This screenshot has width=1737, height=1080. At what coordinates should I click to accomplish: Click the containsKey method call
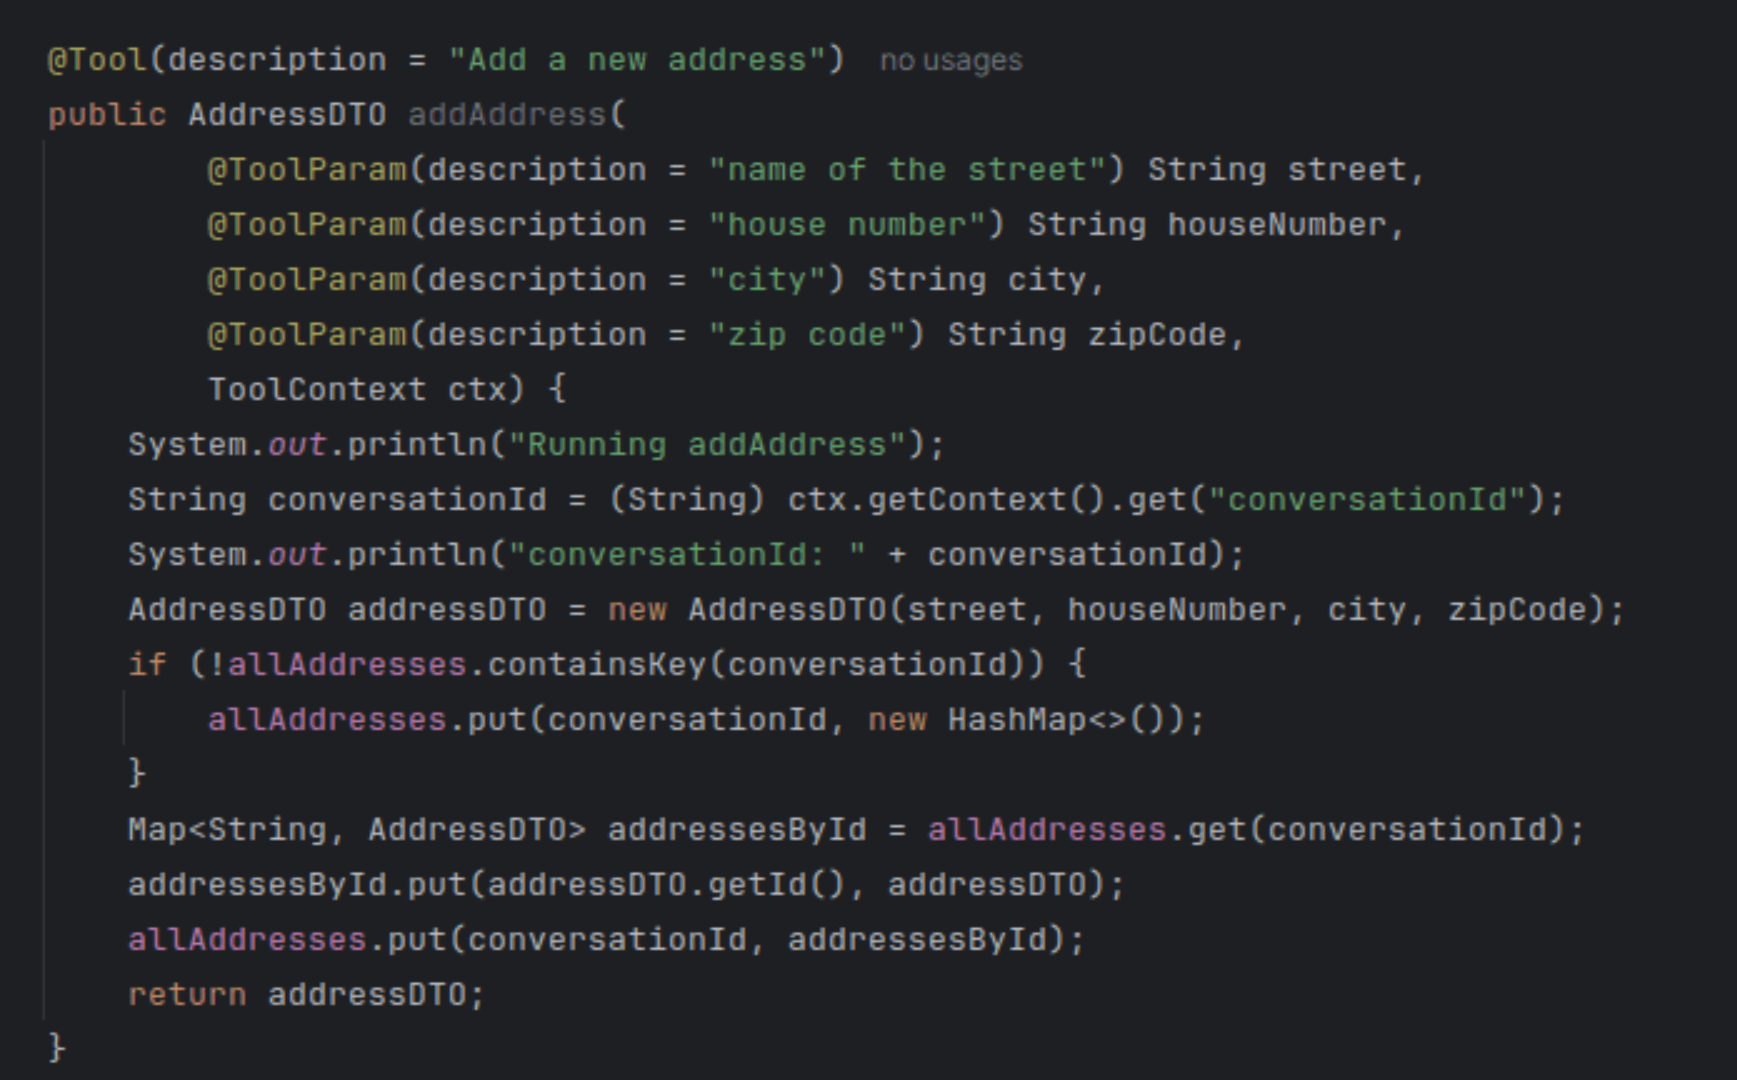point(596,665)
